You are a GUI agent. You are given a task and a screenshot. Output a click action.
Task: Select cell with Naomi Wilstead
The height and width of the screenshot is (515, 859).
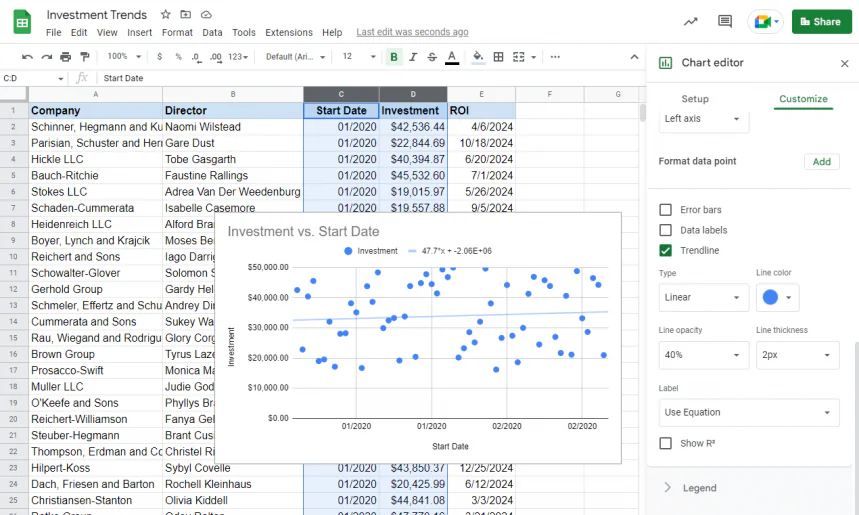coord(233,127)
